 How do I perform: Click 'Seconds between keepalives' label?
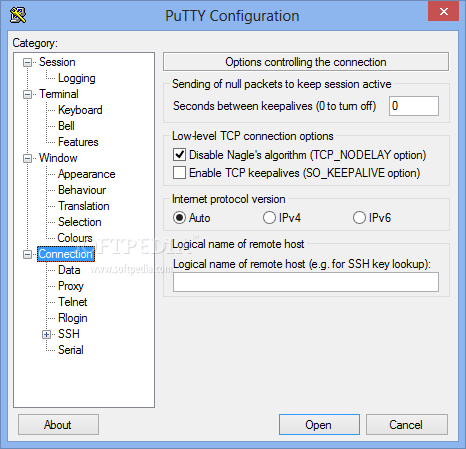pos(275,106)
